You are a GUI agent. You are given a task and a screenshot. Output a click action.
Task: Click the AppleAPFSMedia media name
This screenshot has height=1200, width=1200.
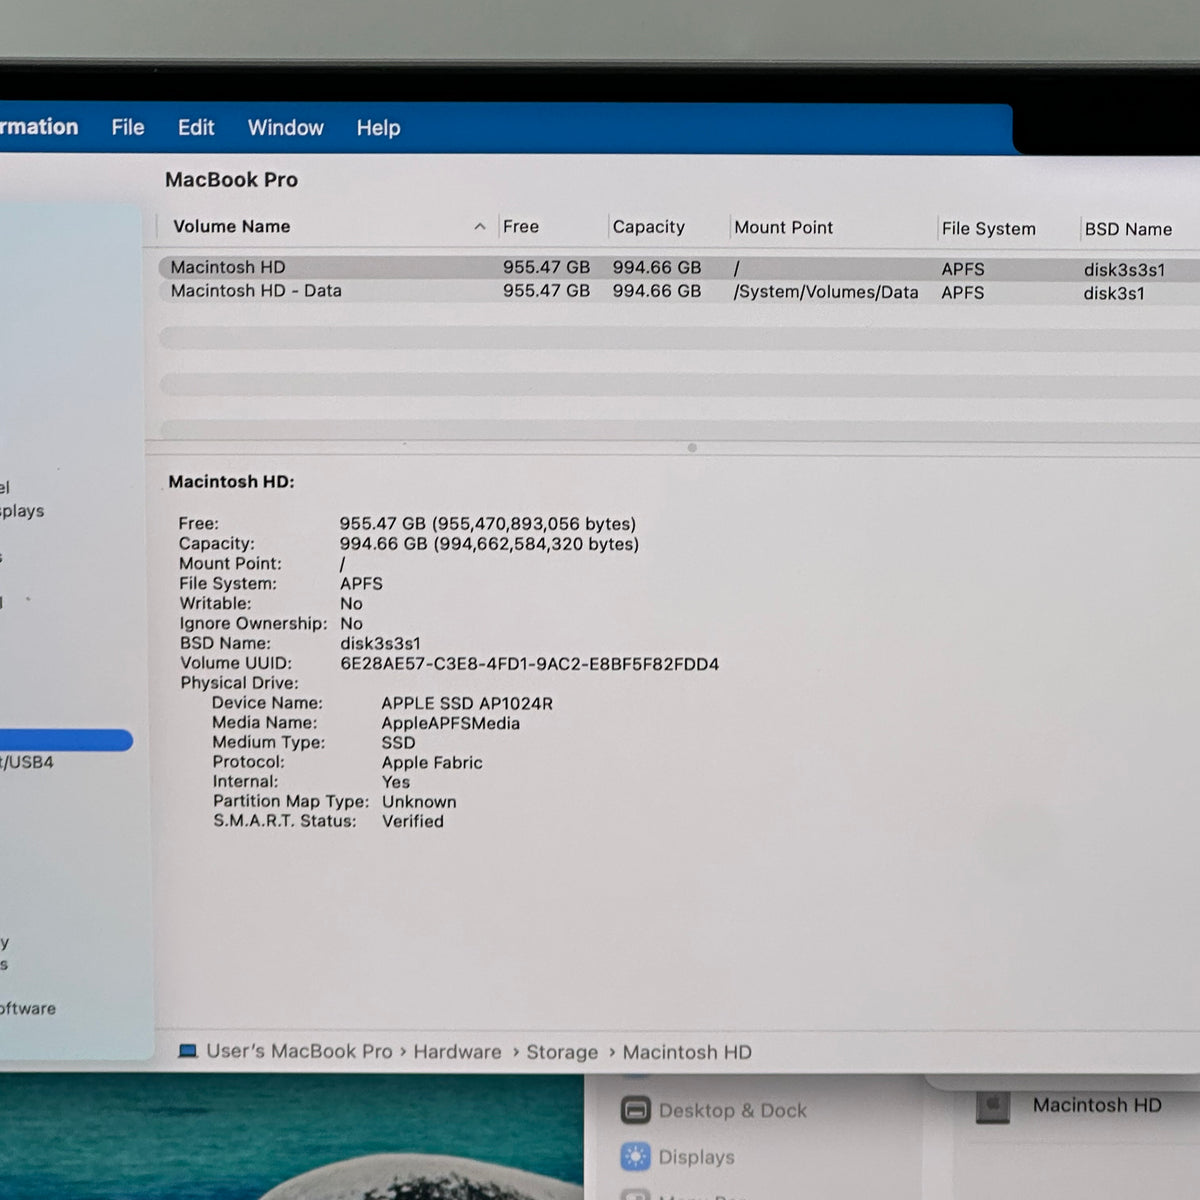(451, 723)
